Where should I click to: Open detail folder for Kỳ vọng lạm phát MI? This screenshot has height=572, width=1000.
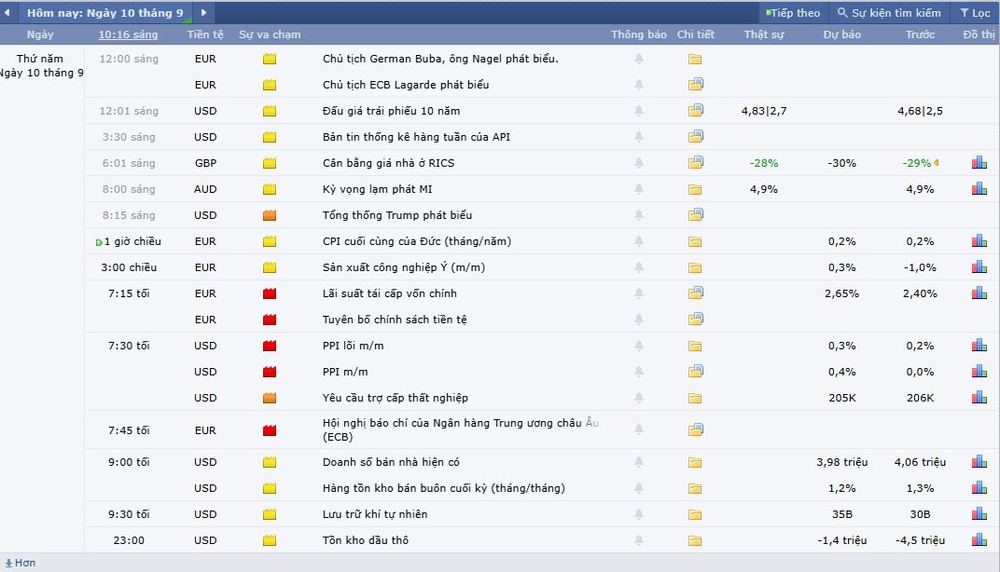[695, 189]
